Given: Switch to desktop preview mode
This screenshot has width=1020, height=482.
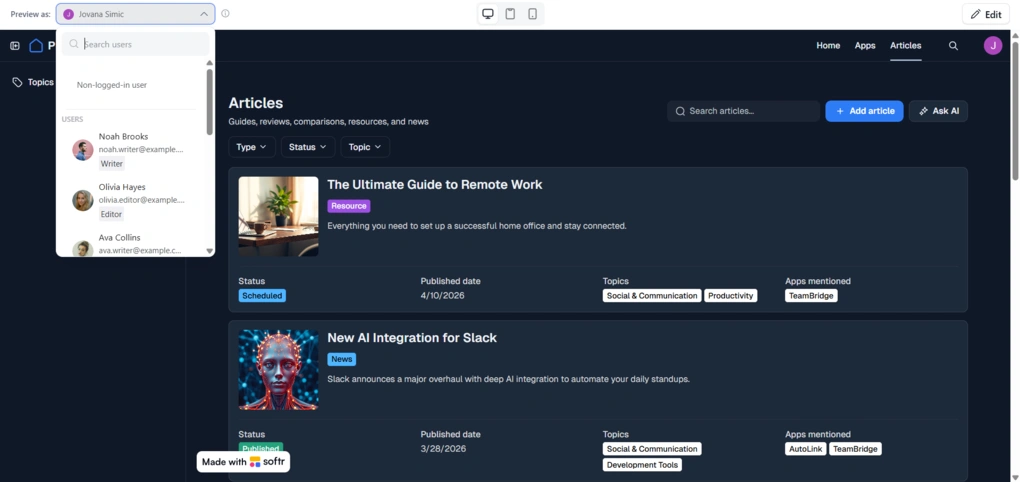Looking at the screenshot, I should click(488, 14).
